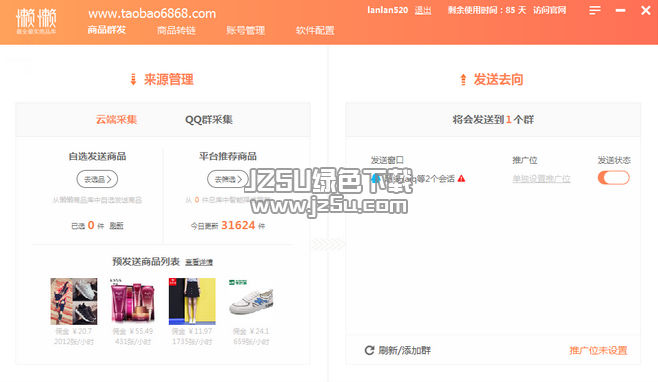Click the 推广位未设置 link

tap(598, 350)
